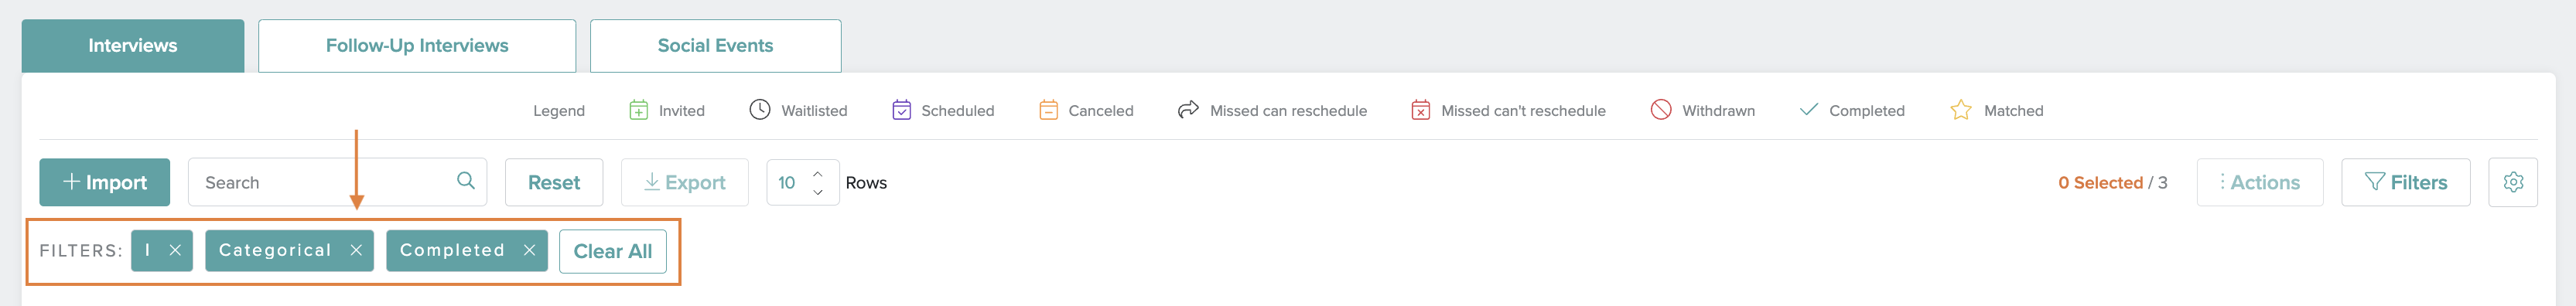Click the search magnifier icon
The height and width of the screenshot is (306, 2576).
465,181
